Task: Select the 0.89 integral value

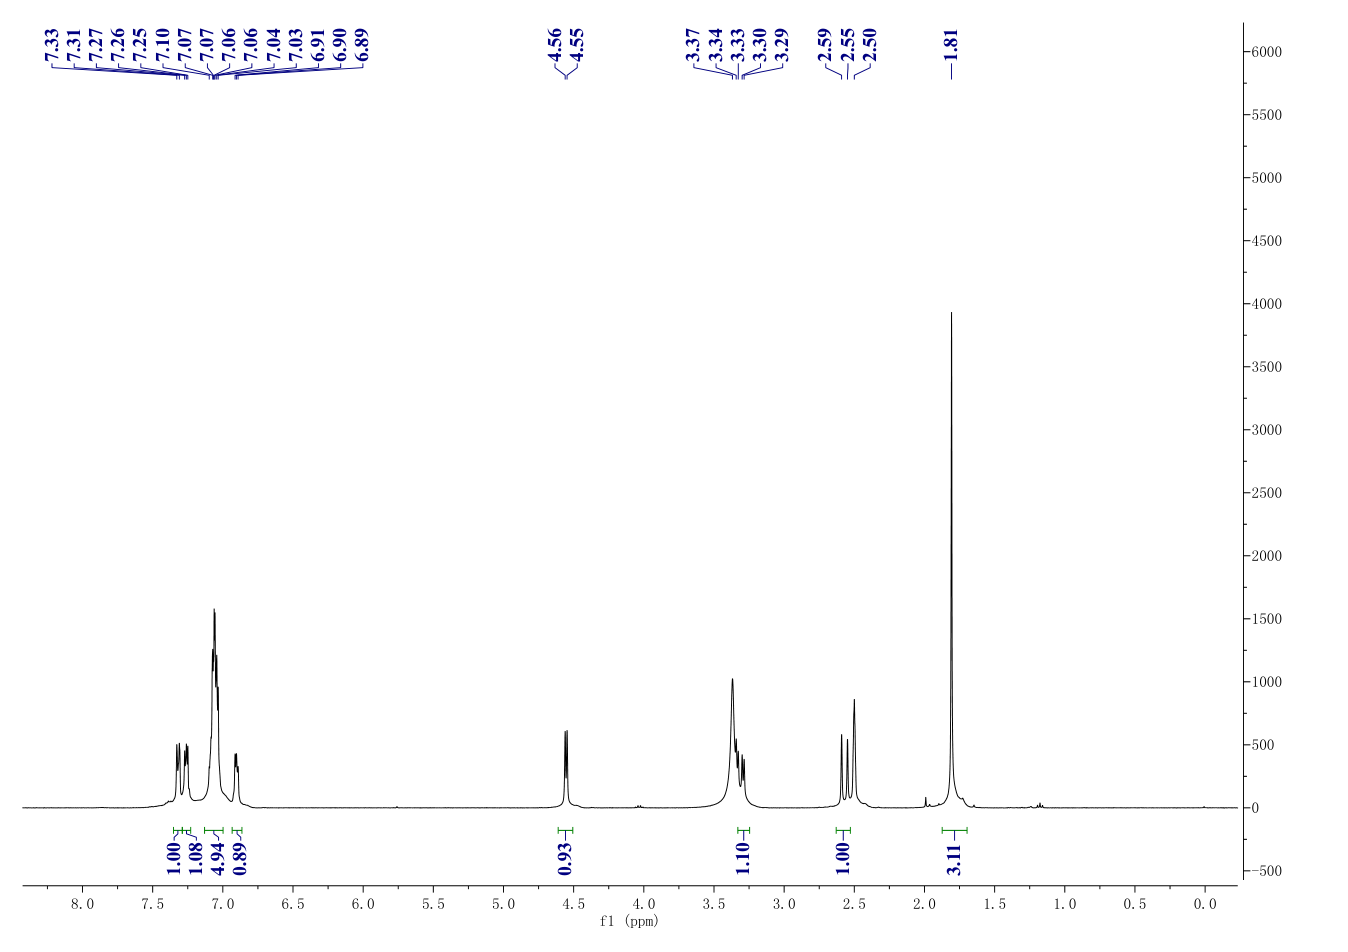Action: pos(239,860)
